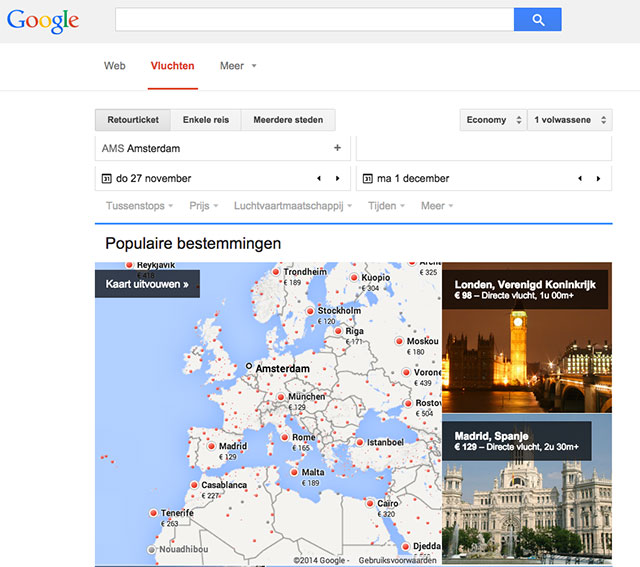640x567 pixels.
Task: Select the Retourticket trip type
Action: 133,120
